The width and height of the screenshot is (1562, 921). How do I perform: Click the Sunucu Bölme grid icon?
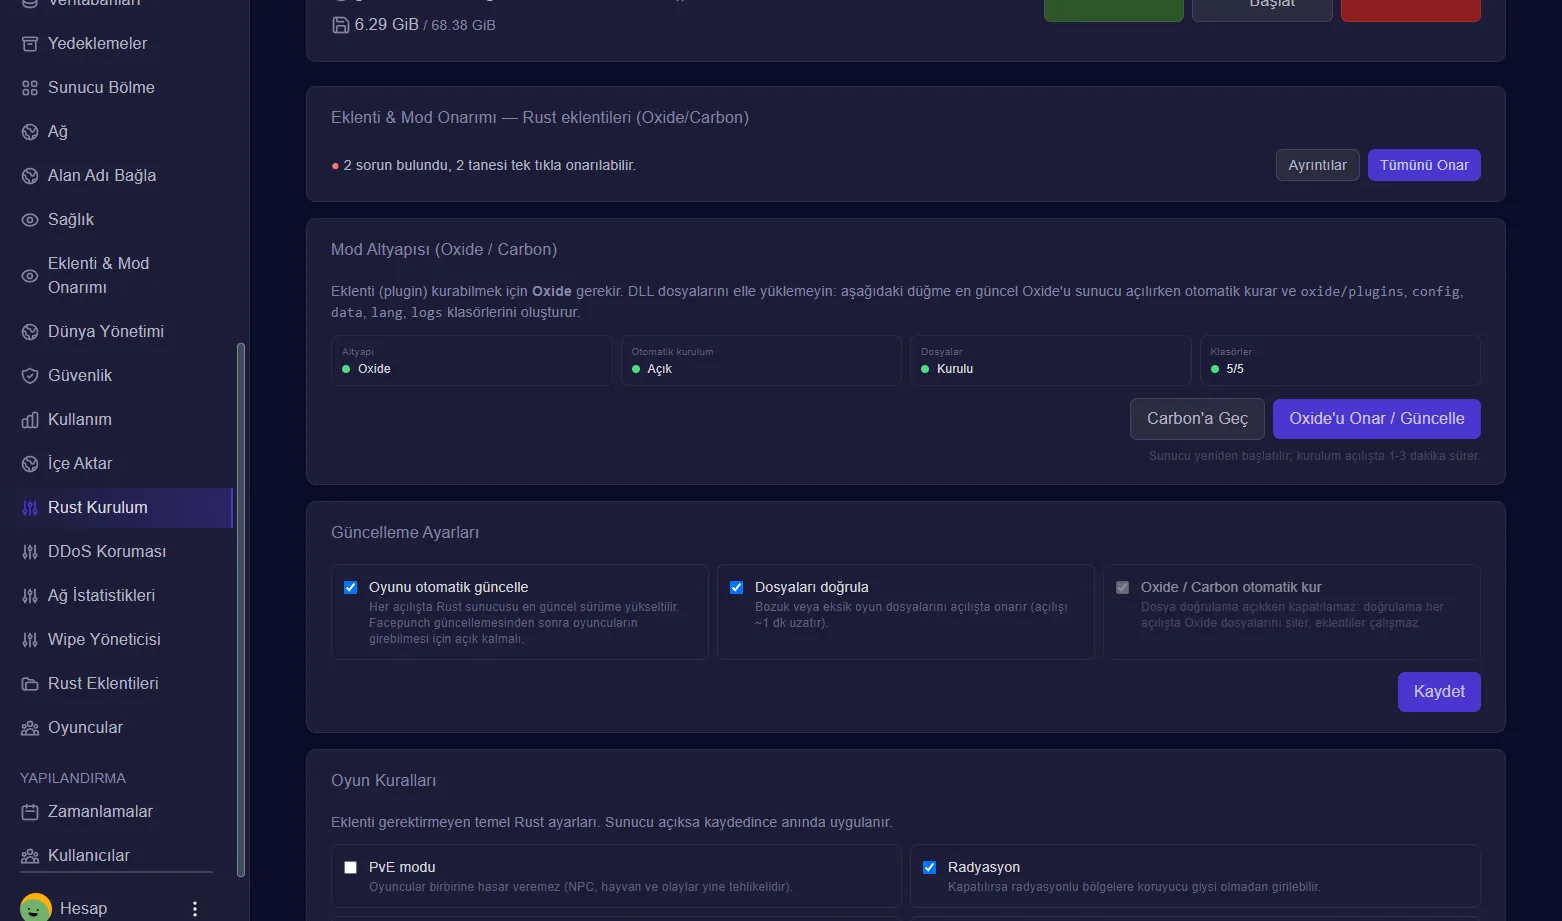(x=30, y=88)
